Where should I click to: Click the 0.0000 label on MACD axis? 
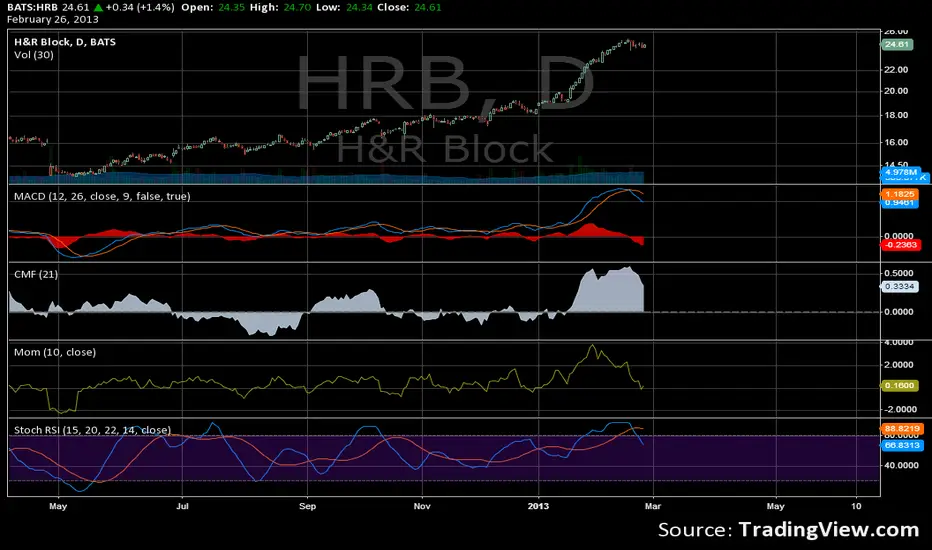coord(898,236)
